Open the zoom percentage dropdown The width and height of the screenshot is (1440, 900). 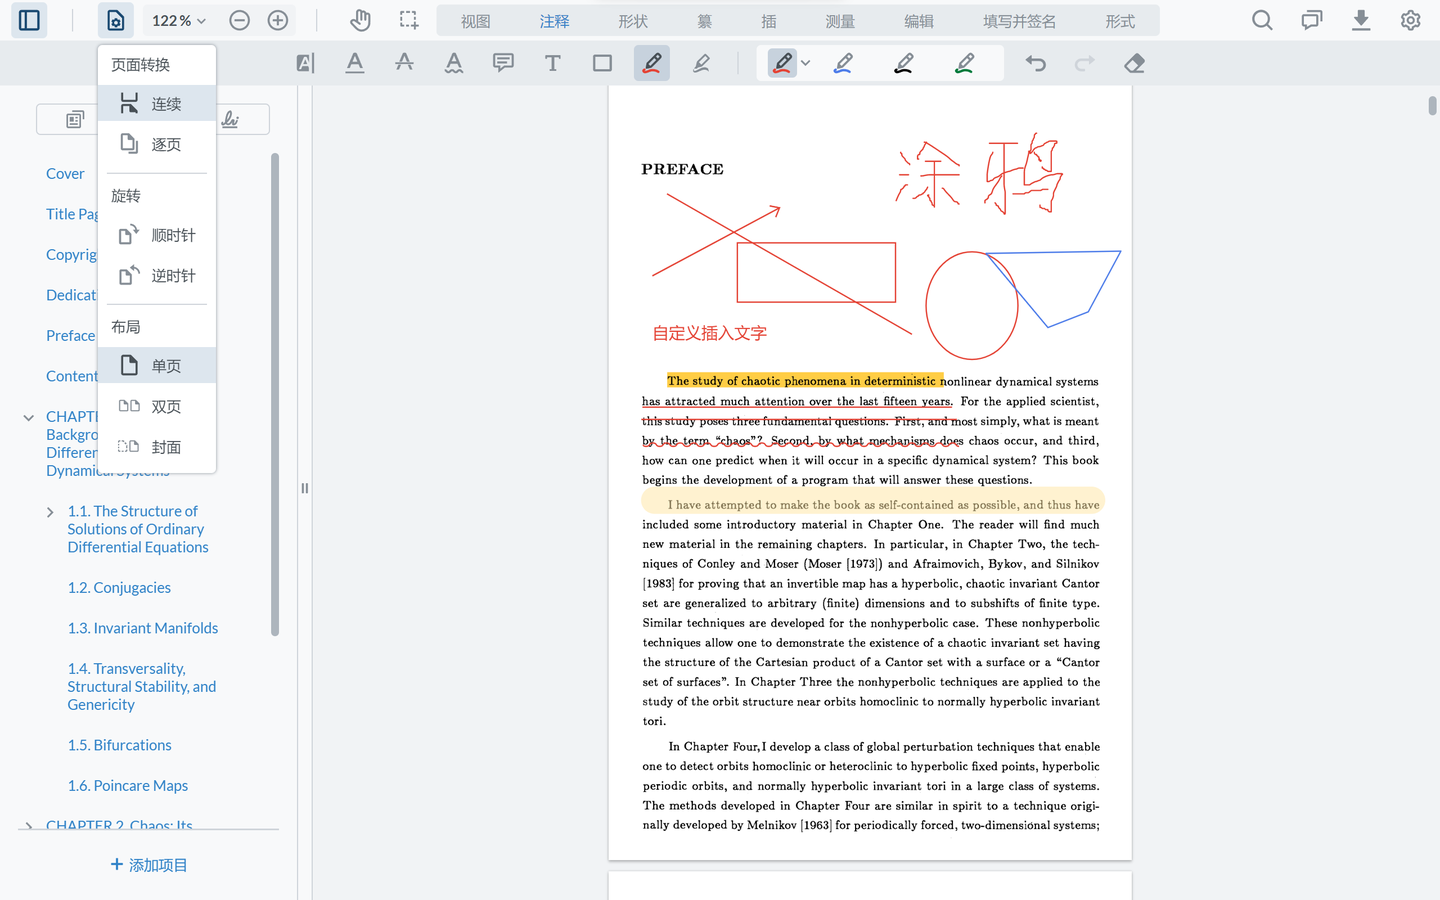tap(178, 19)
